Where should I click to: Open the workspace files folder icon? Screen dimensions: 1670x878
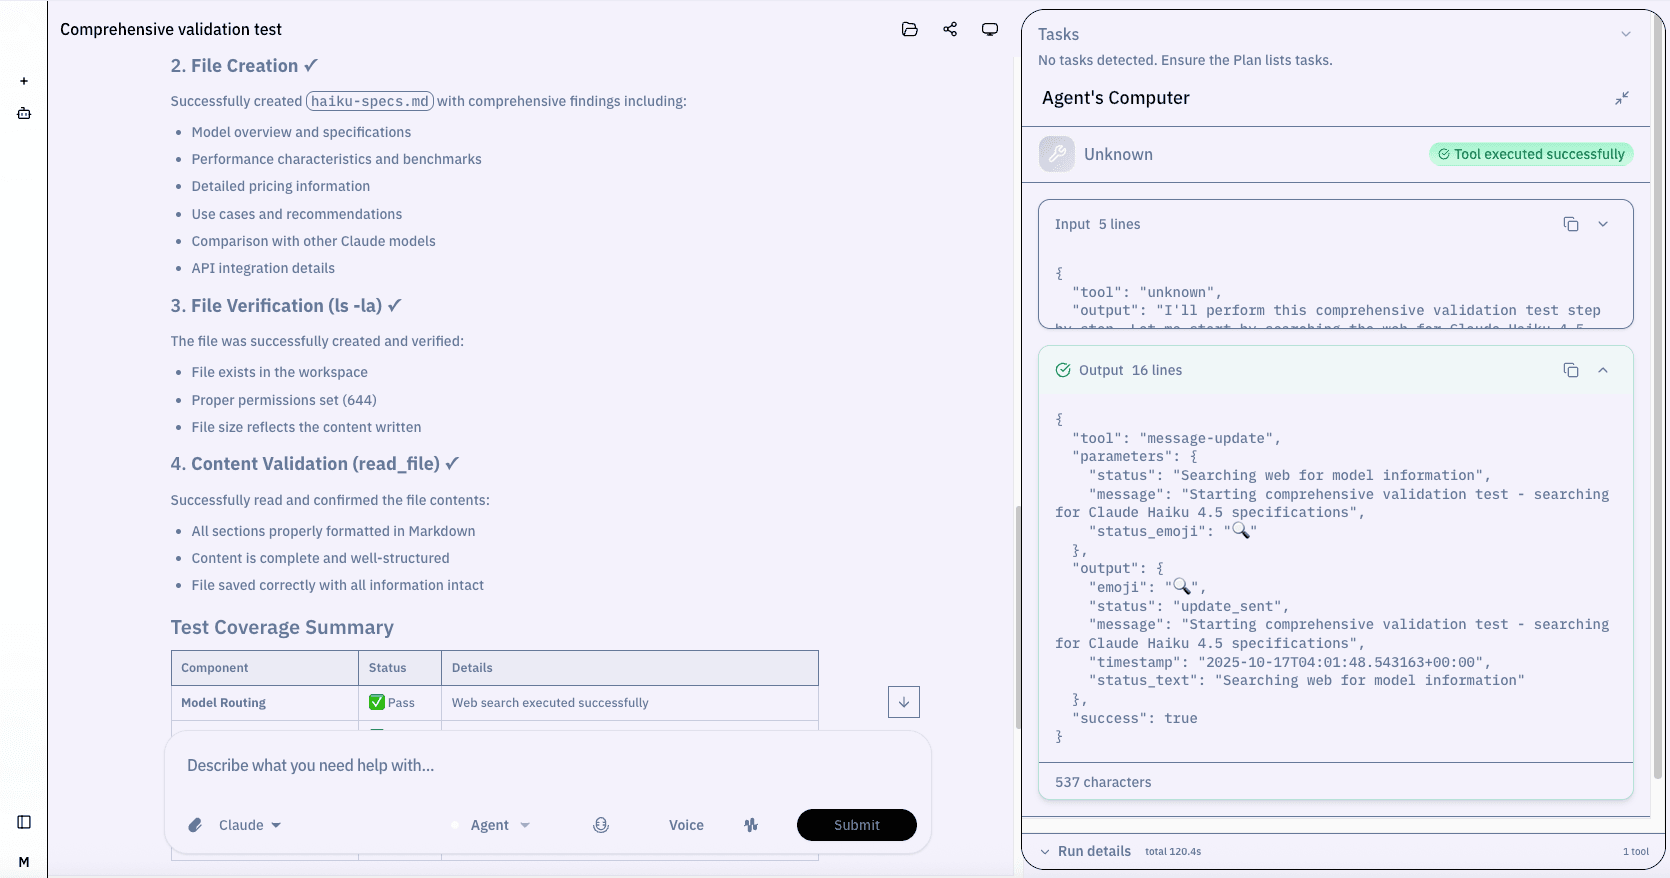coord(909,29)
